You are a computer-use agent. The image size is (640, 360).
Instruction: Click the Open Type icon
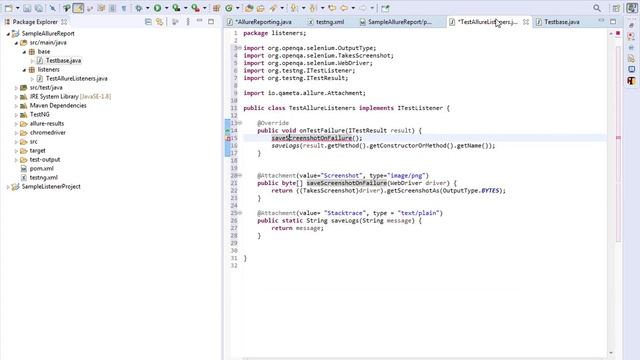[x=249, y=8]
